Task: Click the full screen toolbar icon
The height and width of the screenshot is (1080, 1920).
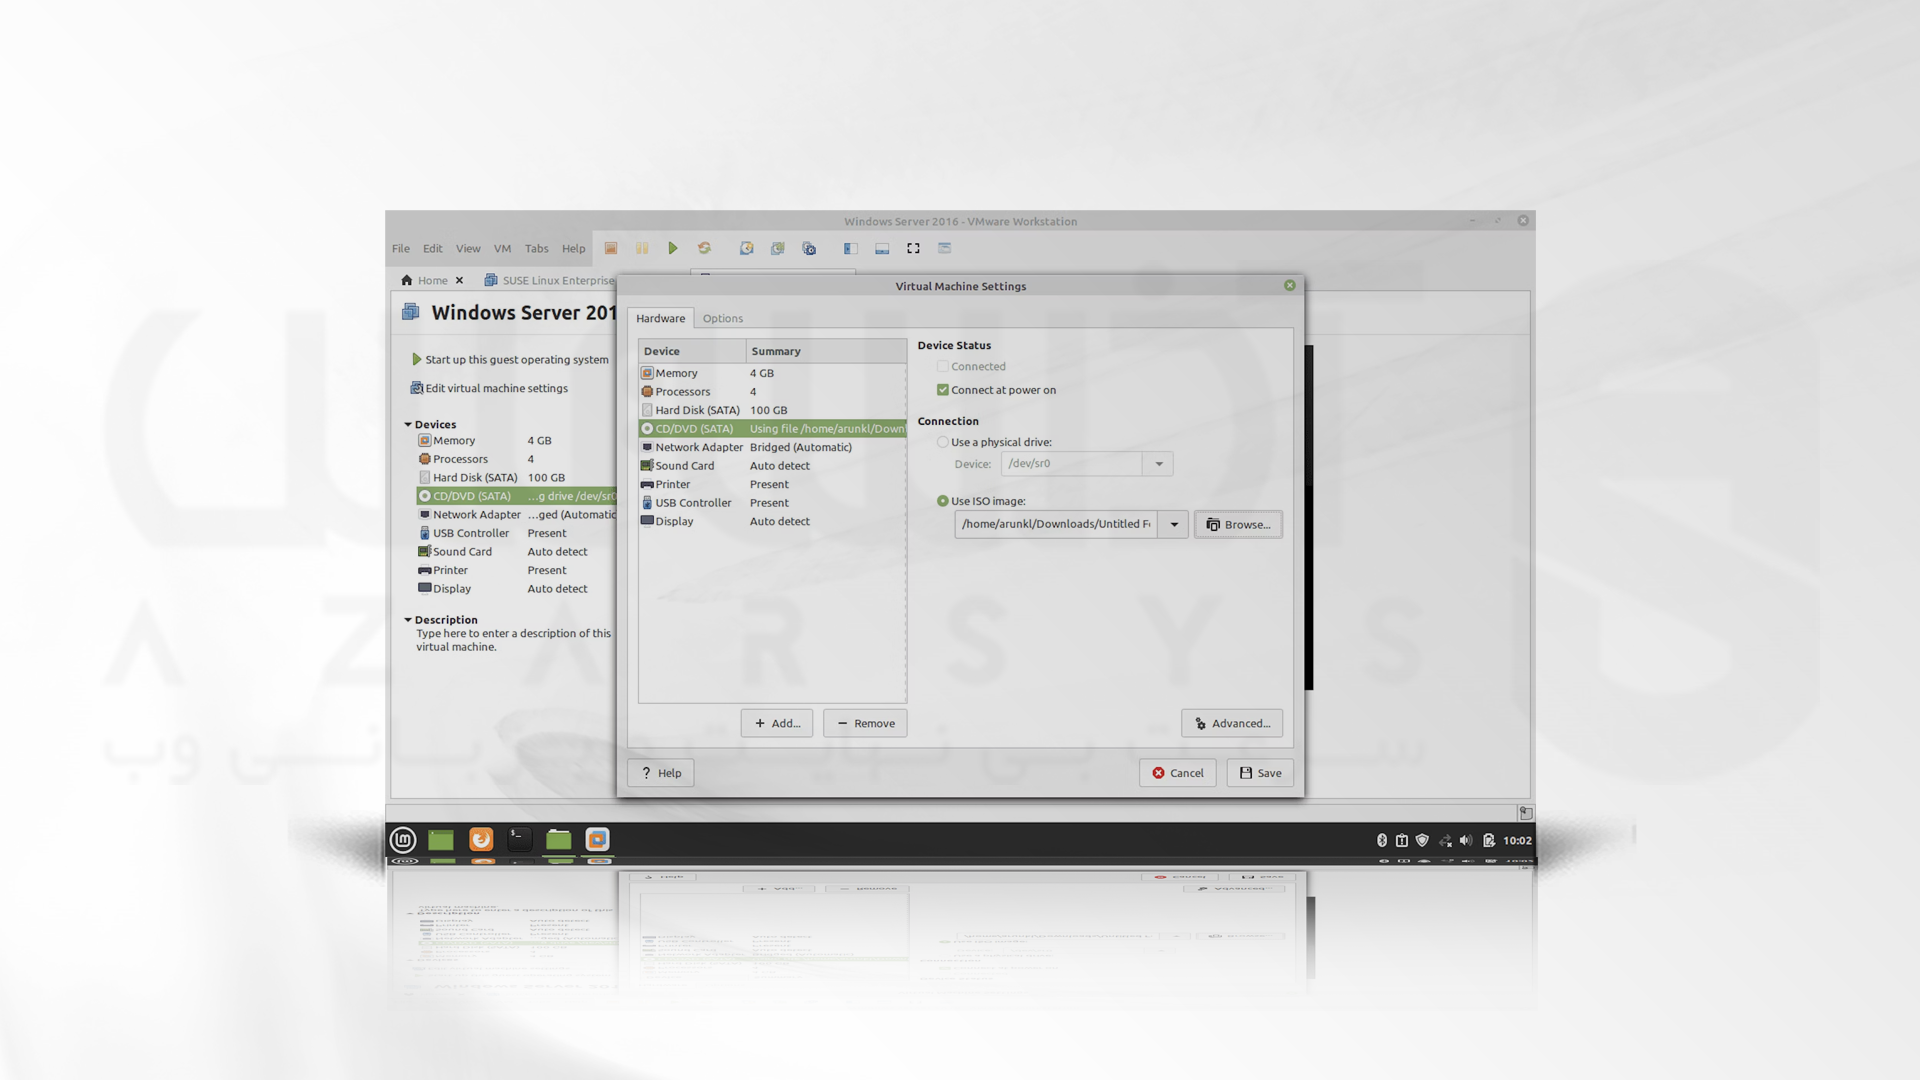Action: 913,248
